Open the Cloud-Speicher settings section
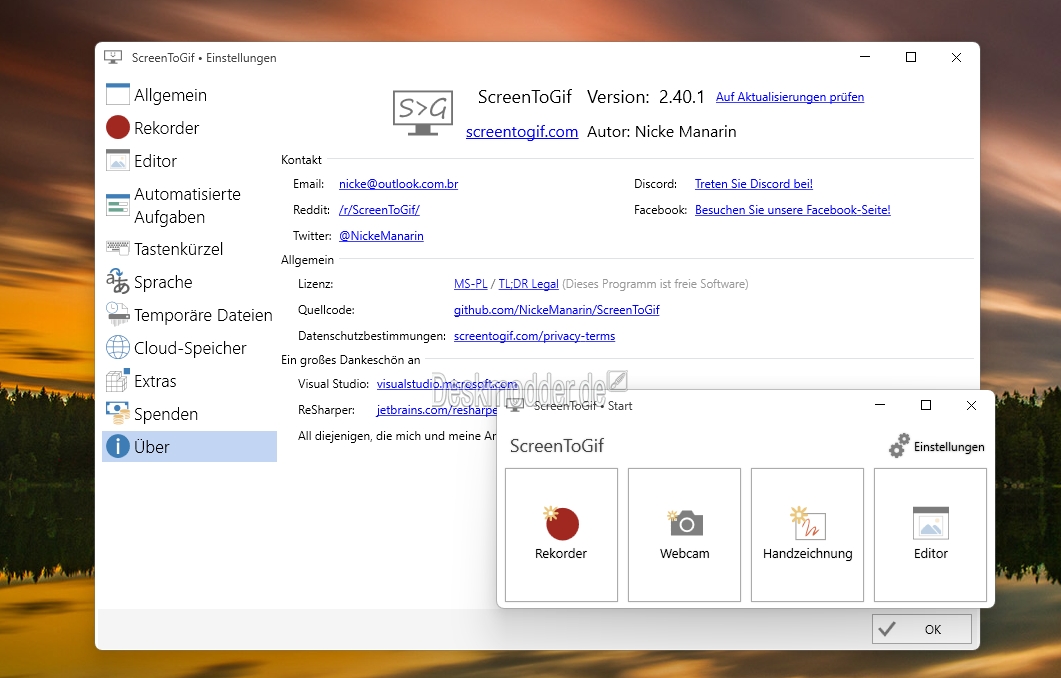The image size is (1061, 678). (x=189, y=347)
